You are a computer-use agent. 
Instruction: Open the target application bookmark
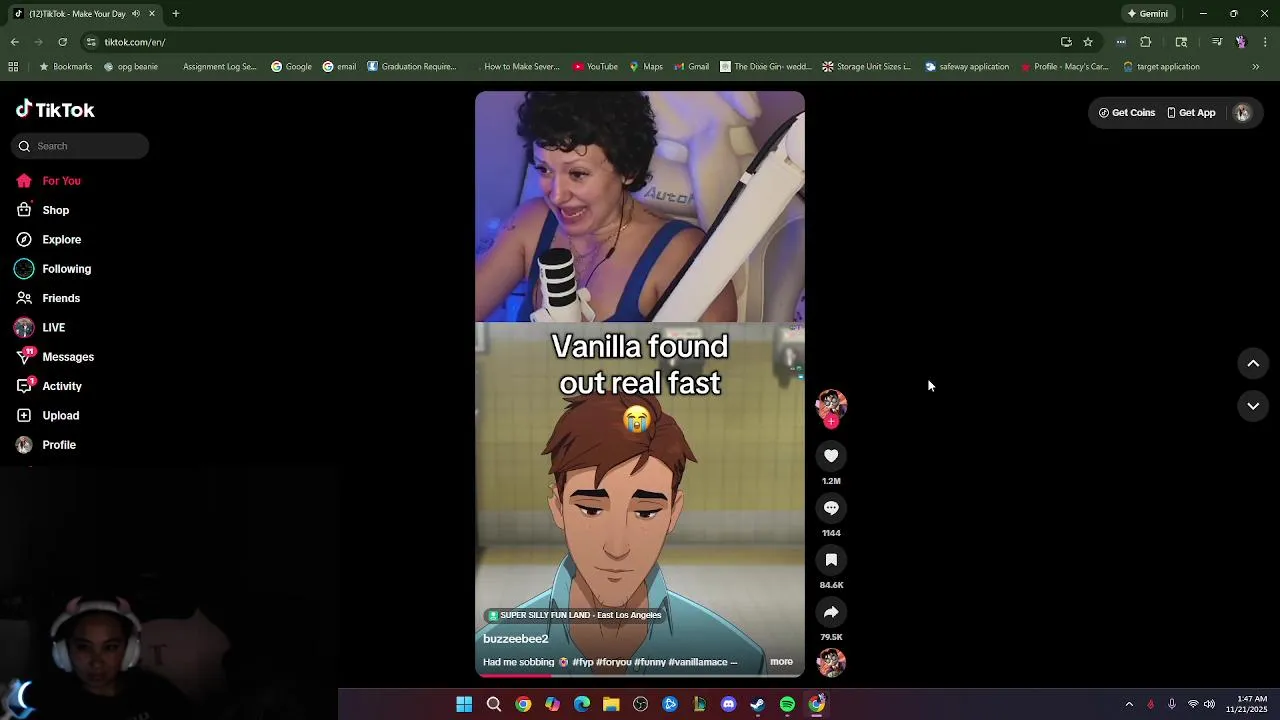(1161, 67)
